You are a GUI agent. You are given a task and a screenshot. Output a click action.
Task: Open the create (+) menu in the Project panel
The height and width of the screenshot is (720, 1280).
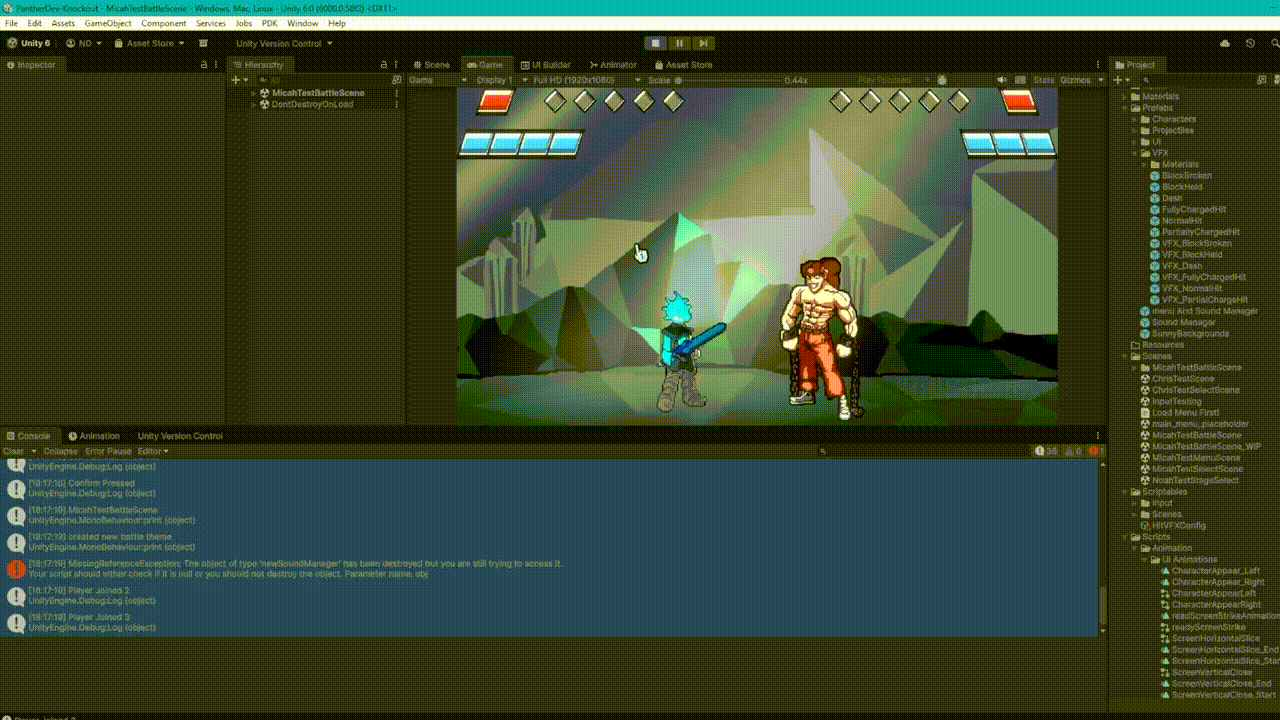click(x=1122, y=80)
